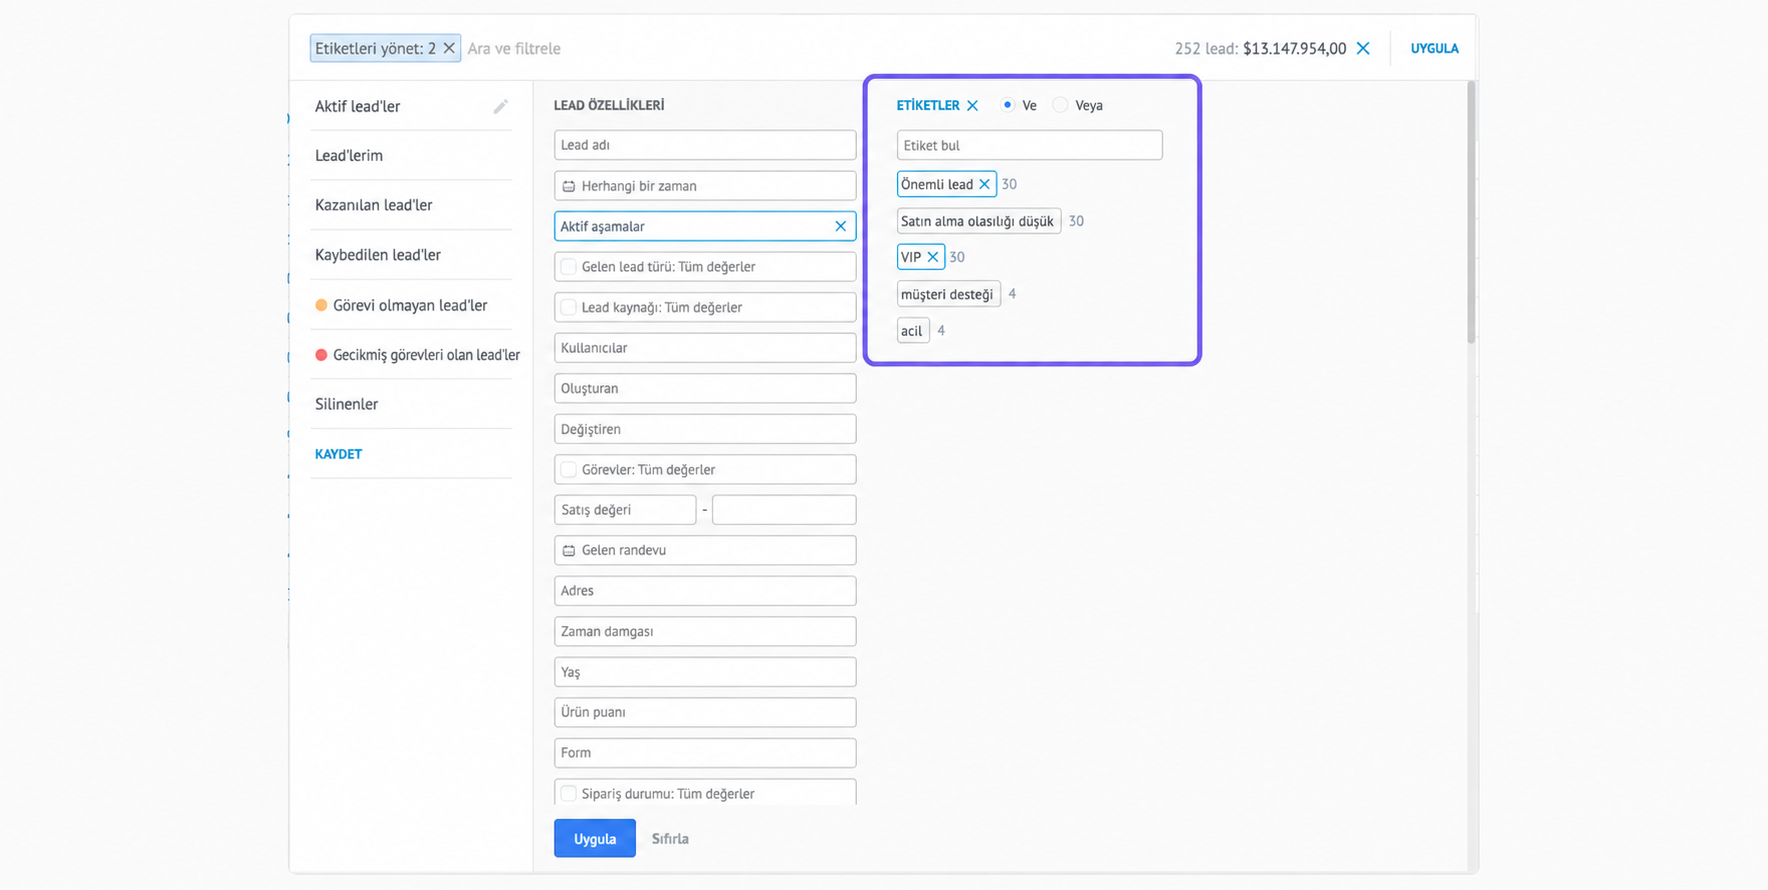The image size is (1768, 890).
Task: Open the Form selector field
Action: 705,753
